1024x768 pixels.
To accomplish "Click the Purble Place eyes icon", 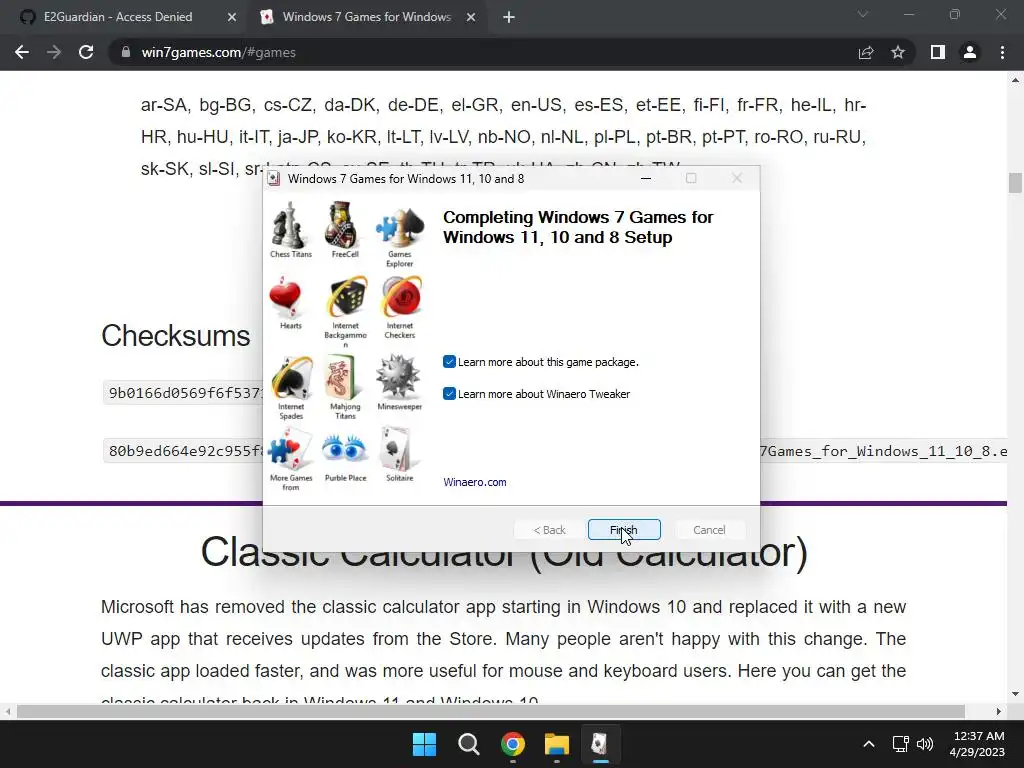I will 344,449.
